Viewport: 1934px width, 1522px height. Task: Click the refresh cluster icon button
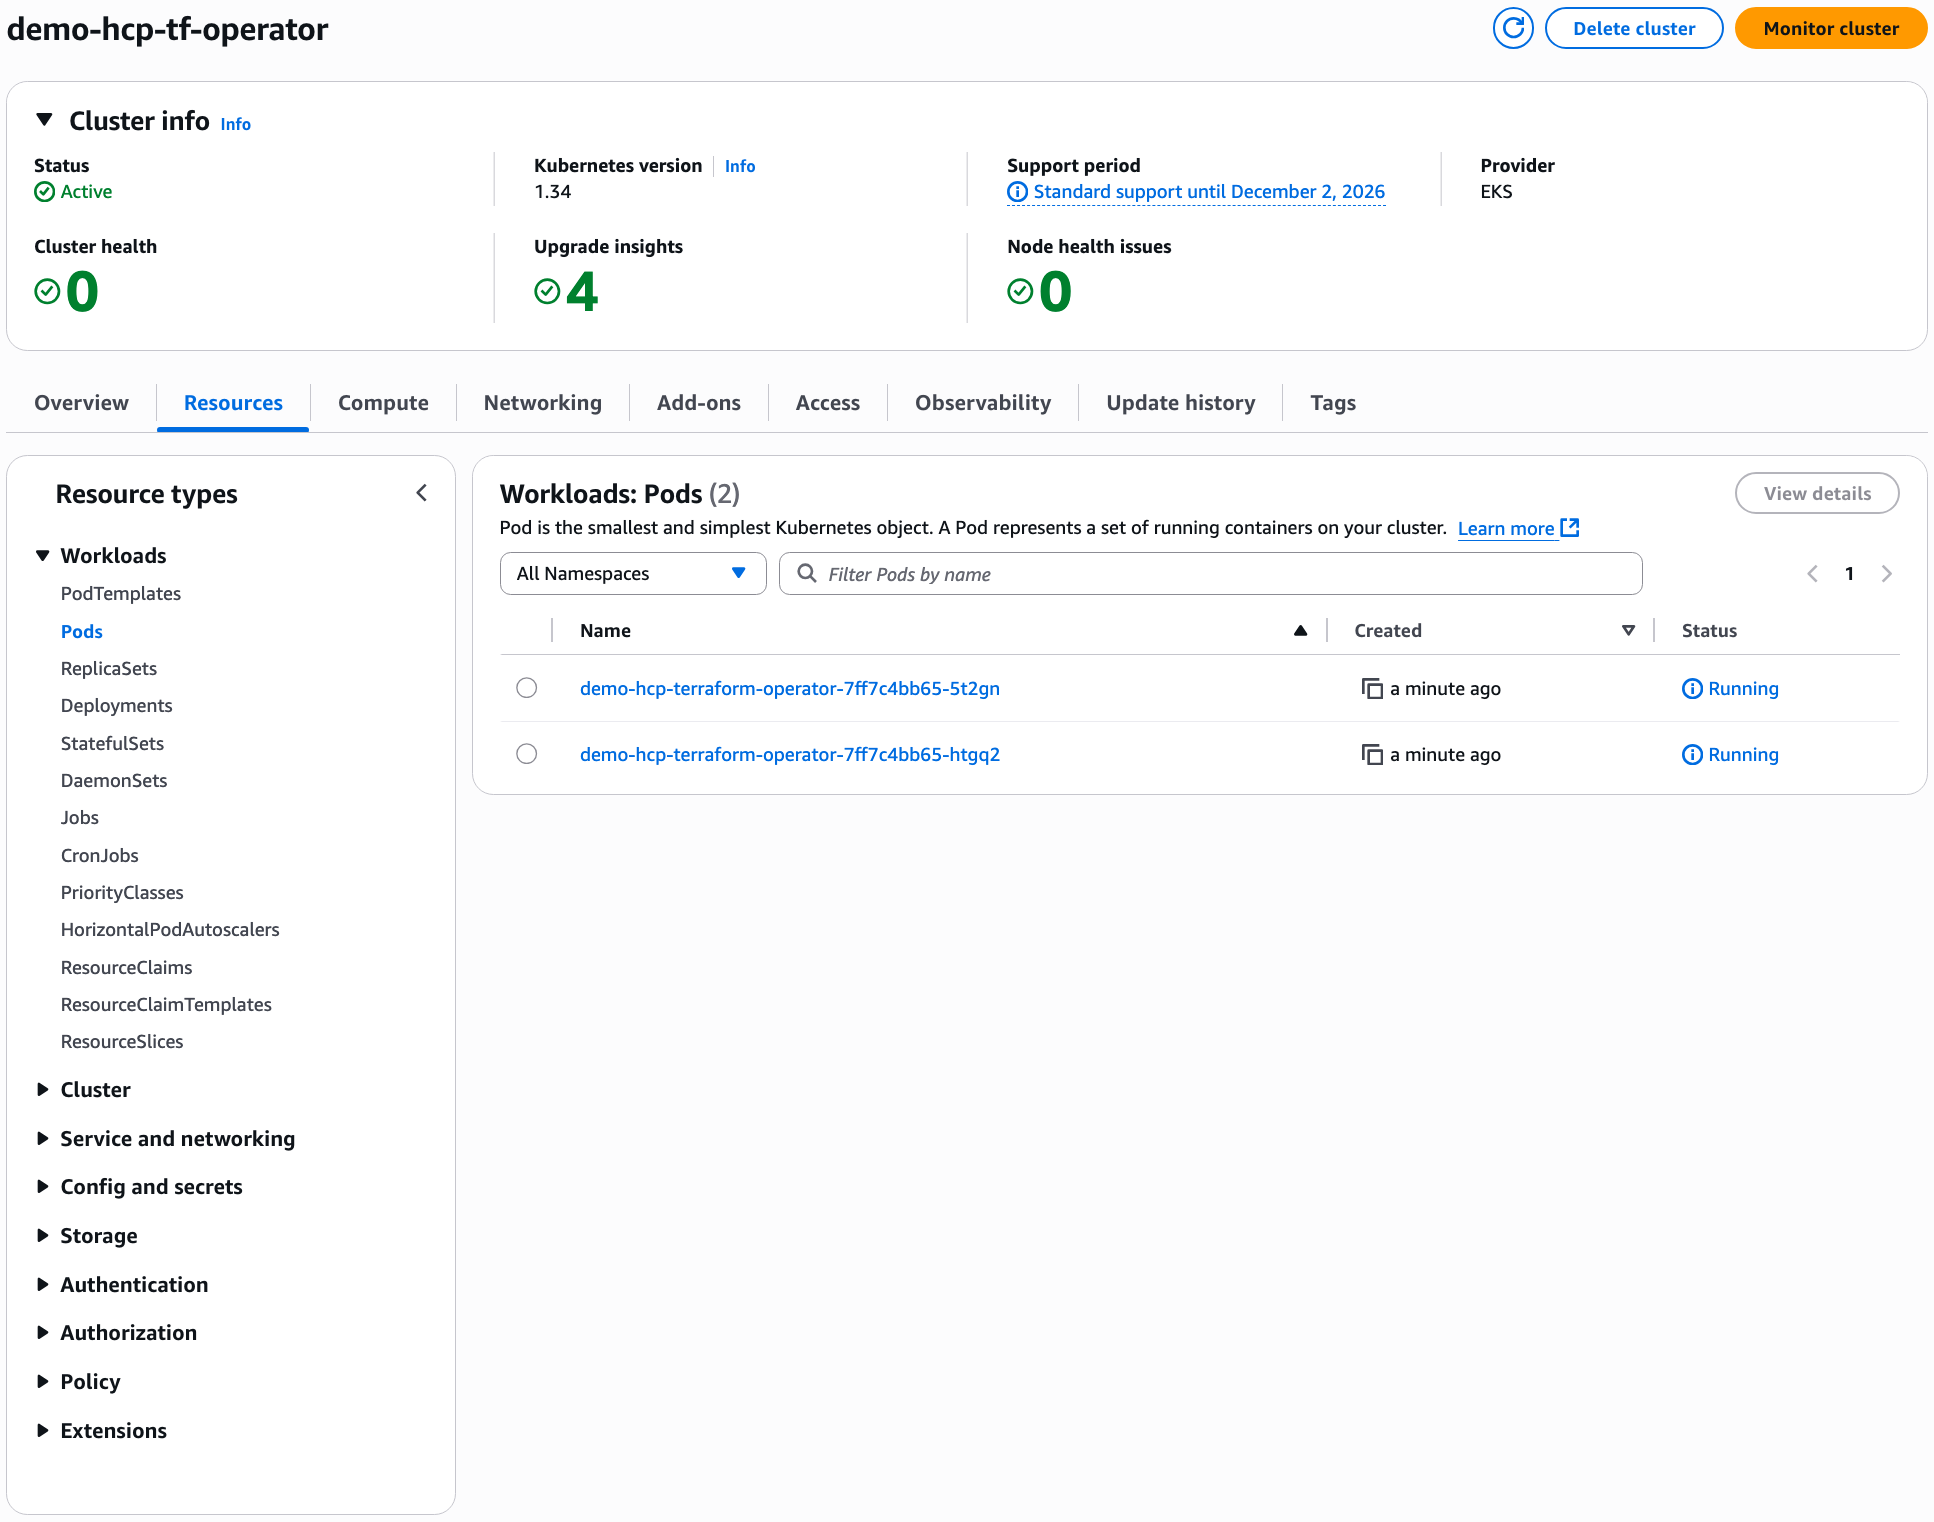tap(1512, 28)
